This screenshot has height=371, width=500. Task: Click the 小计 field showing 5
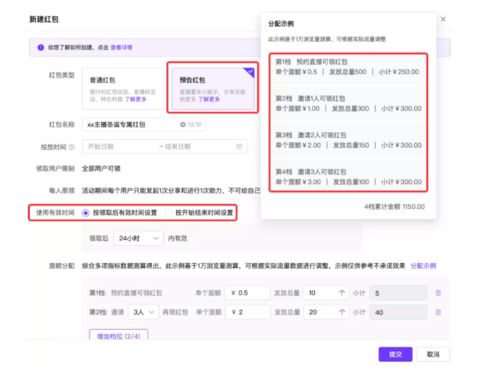398,293
